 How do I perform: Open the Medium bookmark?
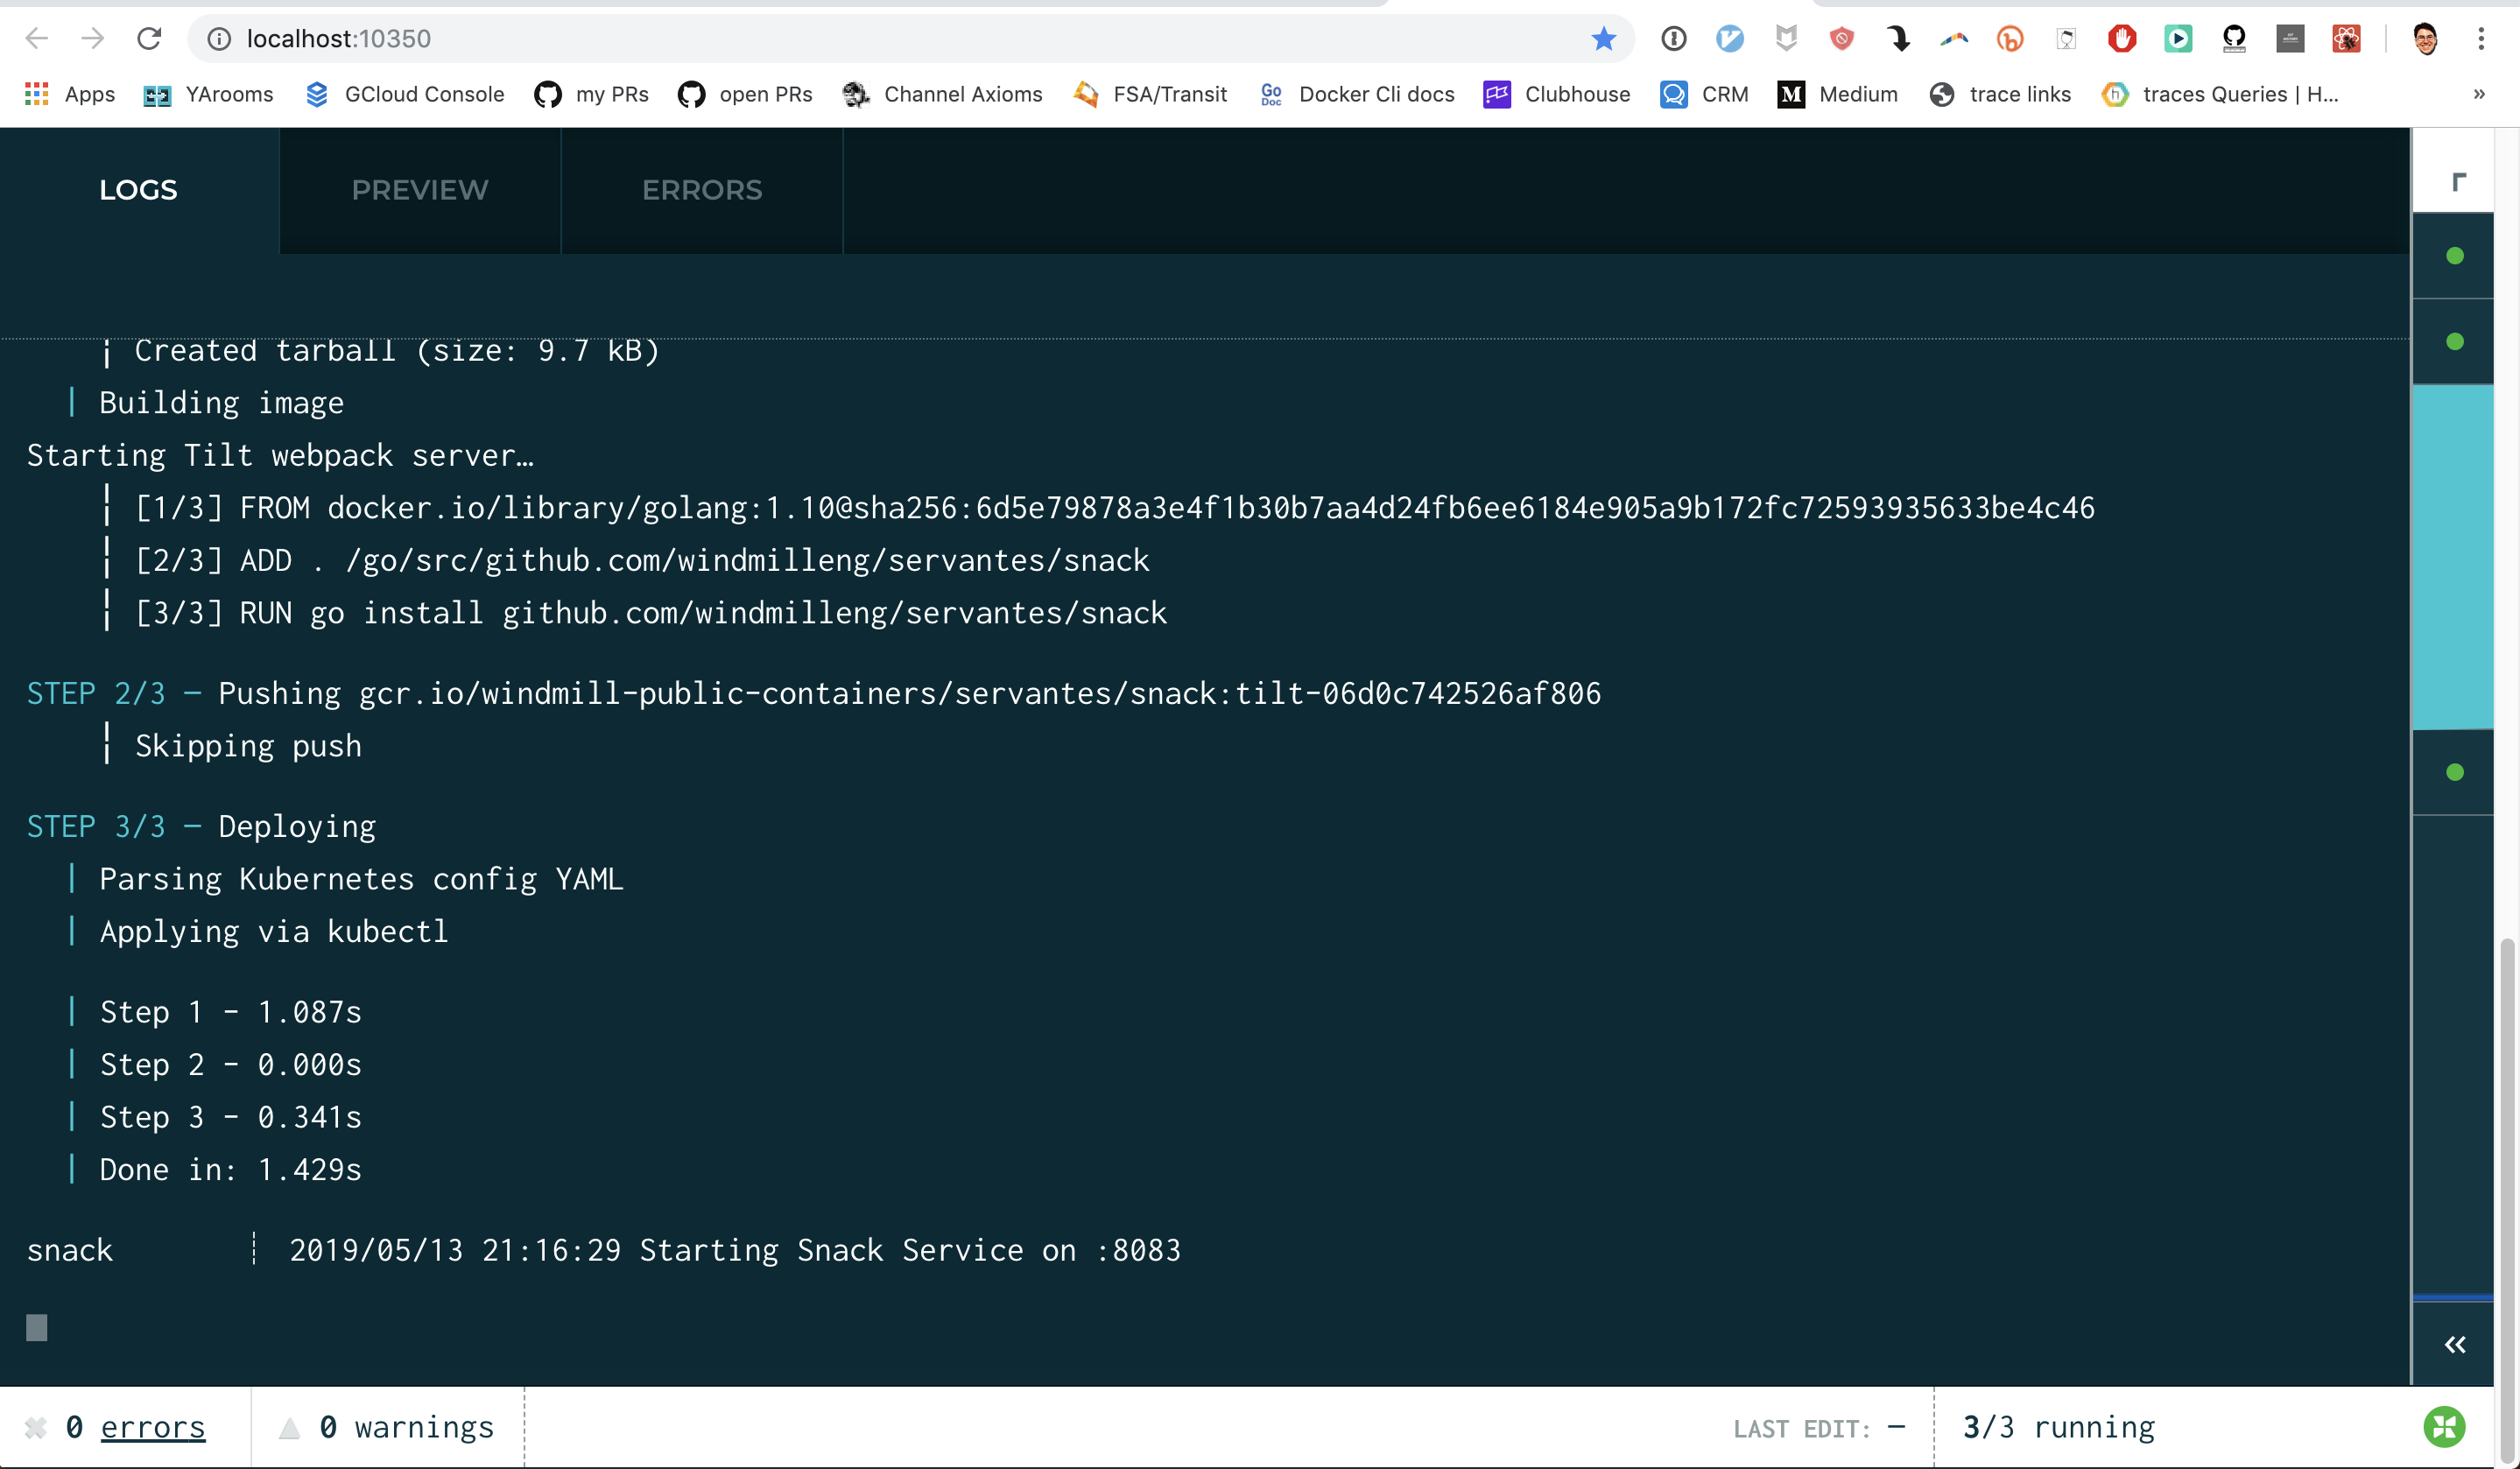1837,94
